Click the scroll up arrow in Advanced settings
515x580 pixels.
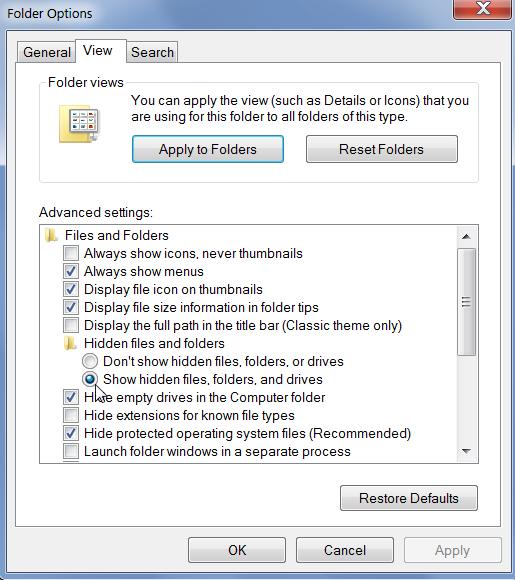point(467,236)
